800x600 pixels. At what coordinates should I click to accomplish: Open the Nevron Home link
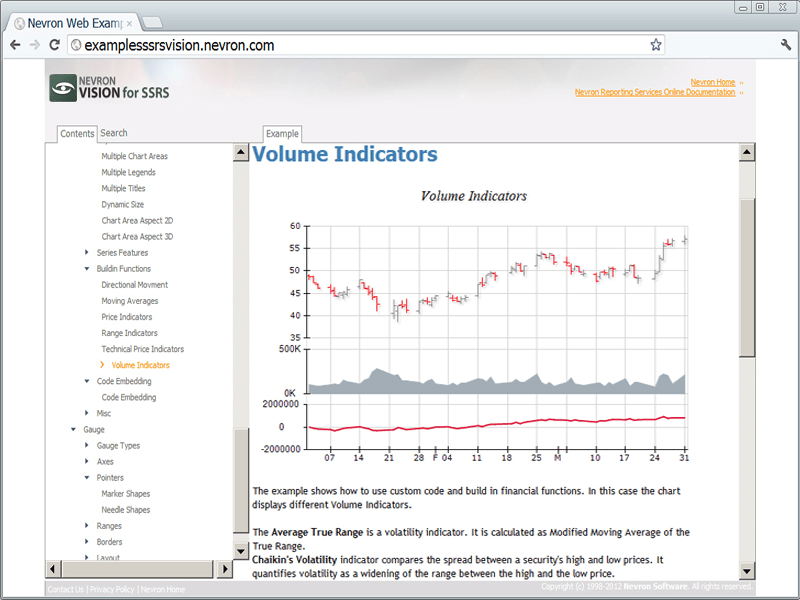(712, 82)
